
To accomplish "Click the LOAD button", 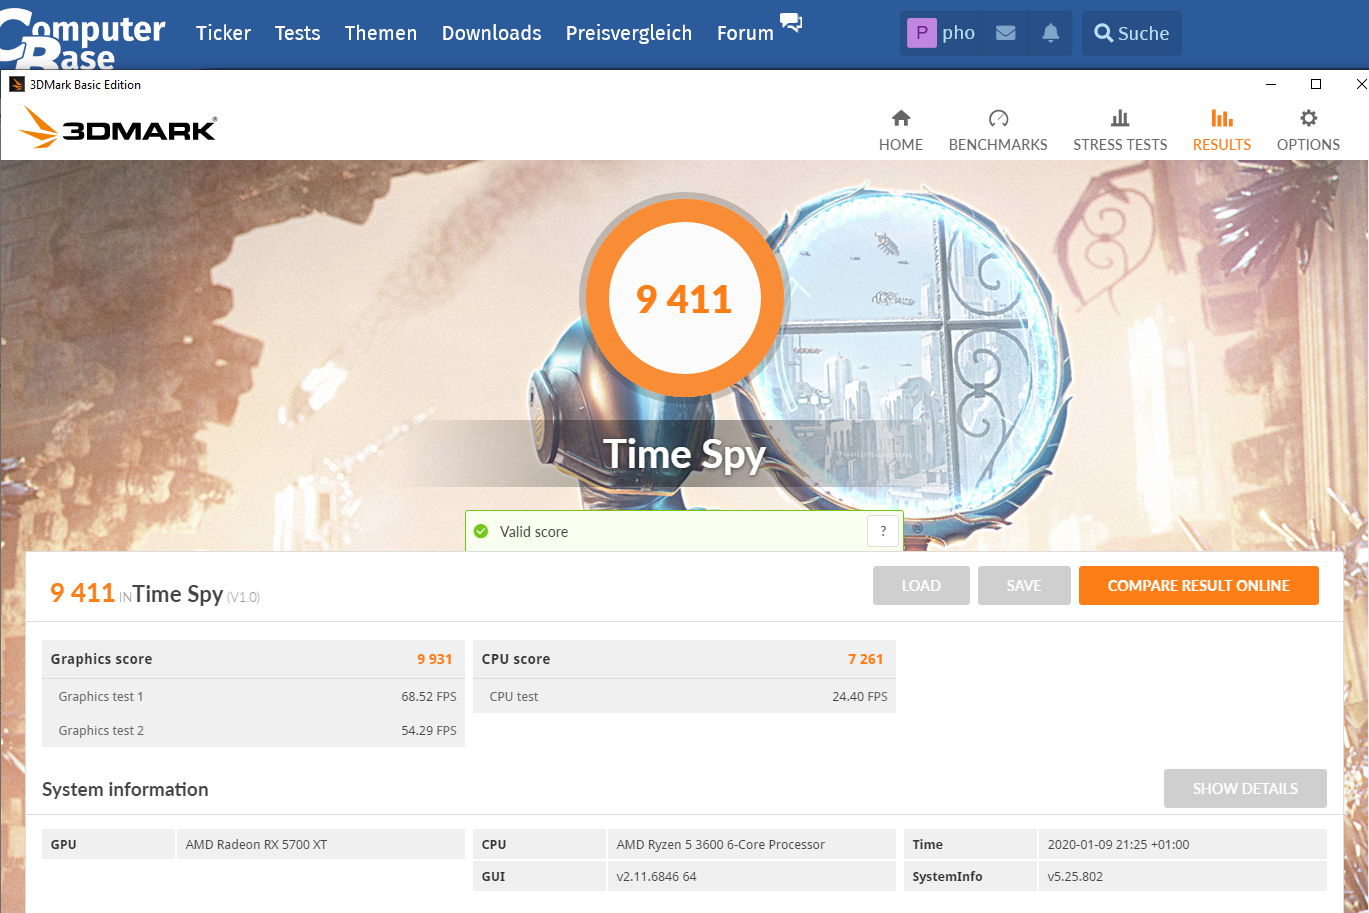I will 921,586.
